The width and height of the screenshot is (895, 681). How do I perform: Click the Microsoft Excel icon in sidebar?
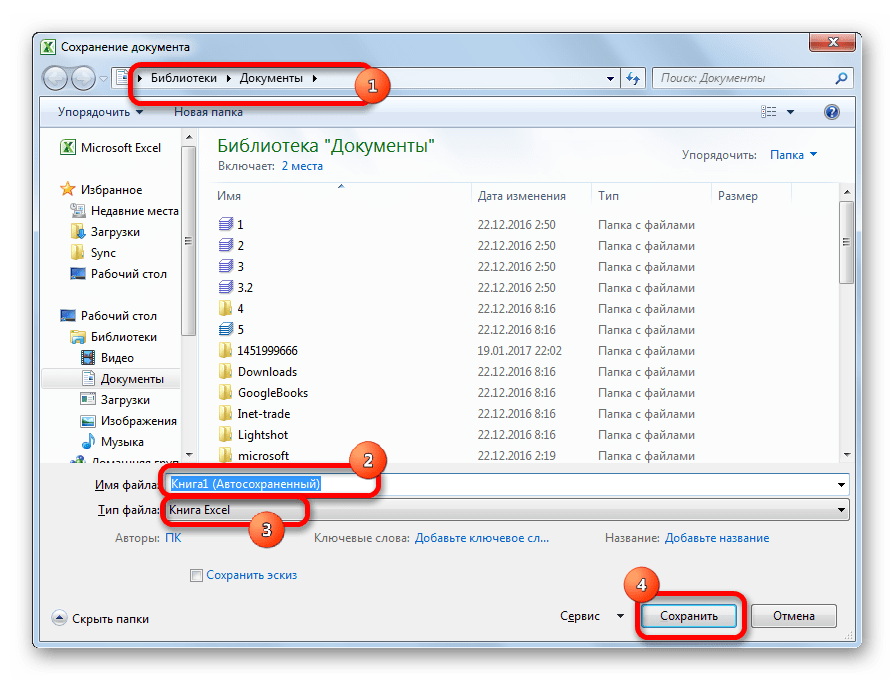[x=68, y=148]
